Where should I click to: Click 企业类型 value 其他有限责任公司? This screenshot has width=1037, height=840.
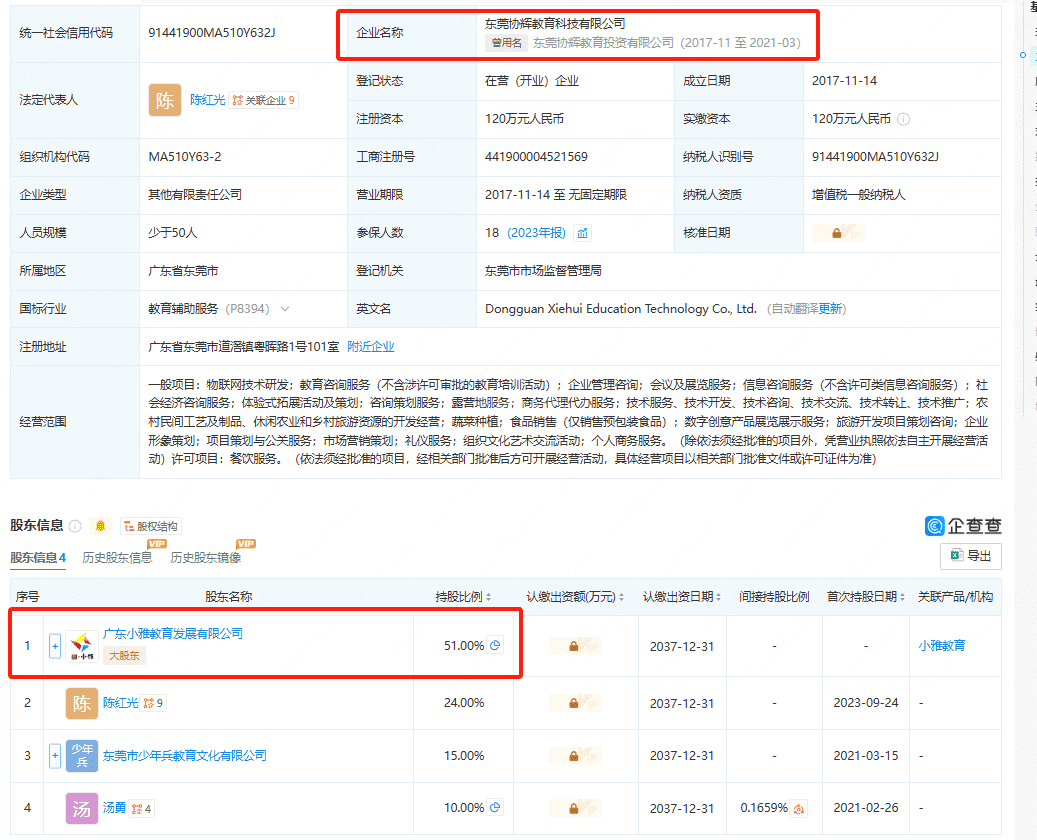click(194, 194)
